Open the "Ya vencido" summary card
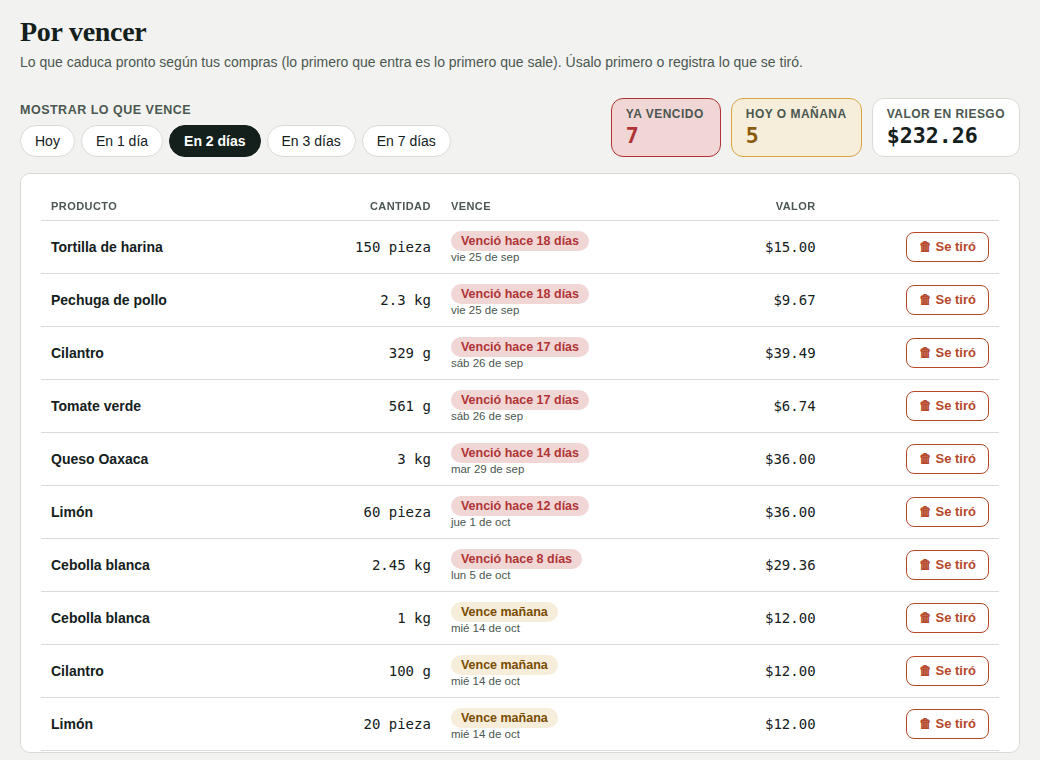 (x=666, y=127)
